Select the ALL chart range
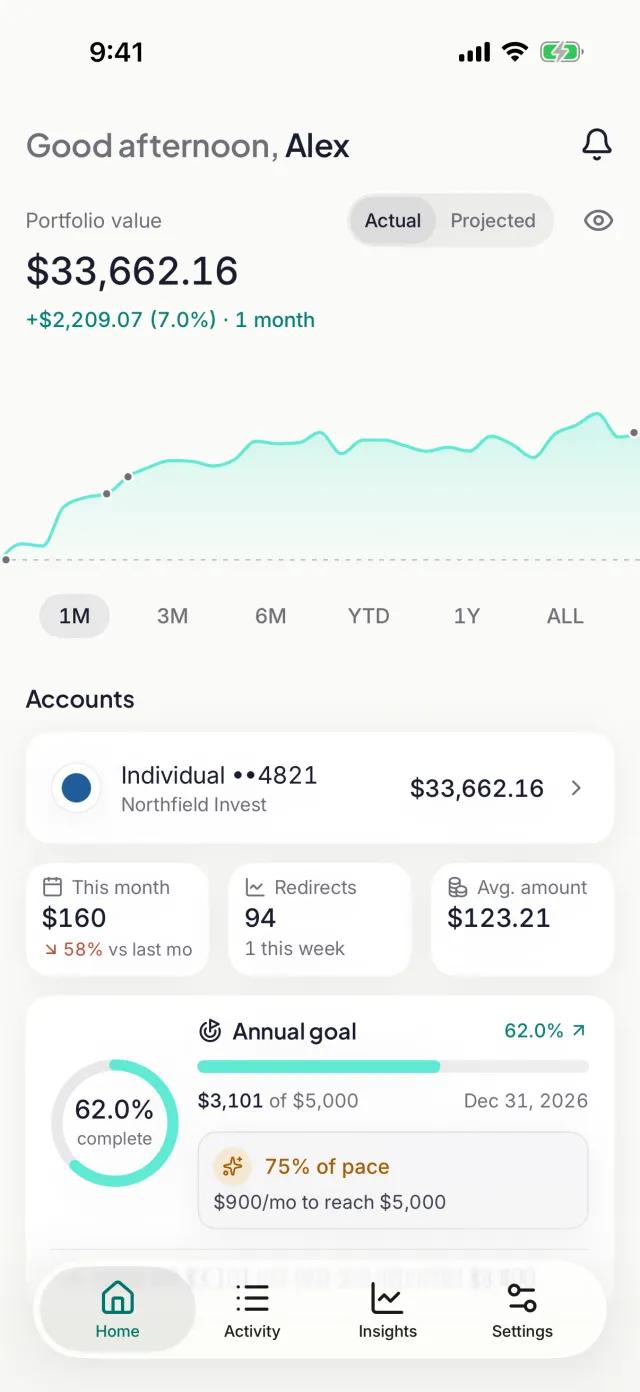Image resolution: width=640 pixels, height=1392 pixels. coord(565,616)
